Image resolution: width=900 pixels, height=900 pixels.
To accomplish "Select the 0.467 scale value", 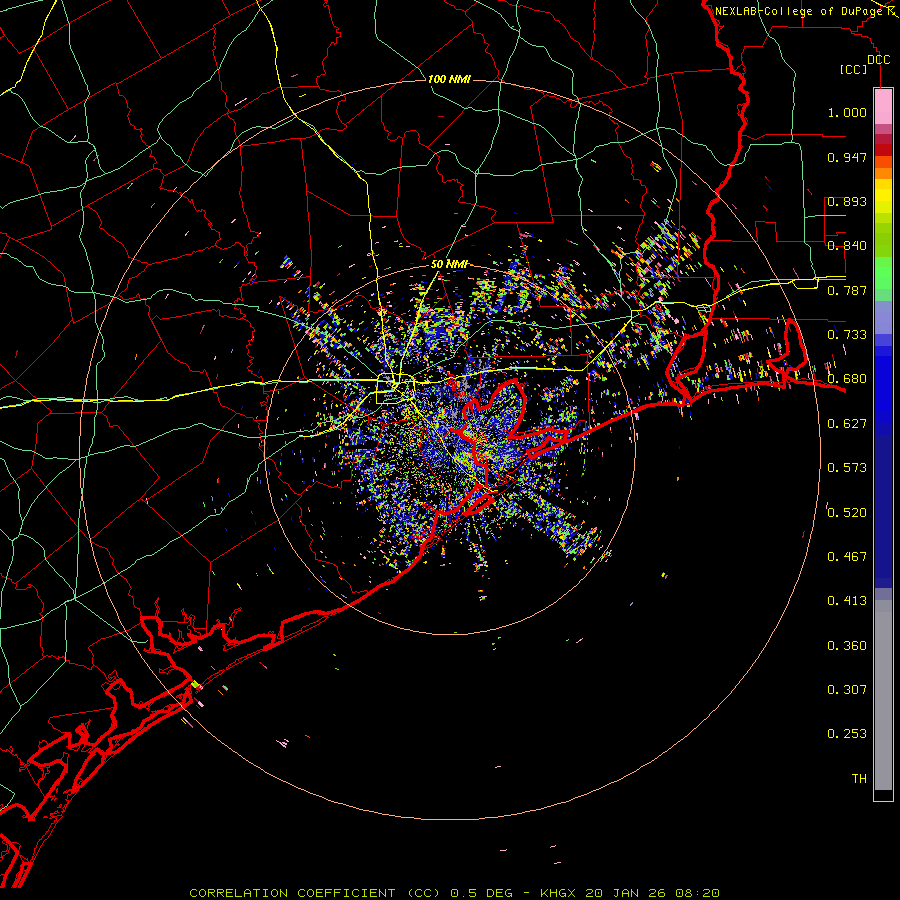I will click(847, 556).
